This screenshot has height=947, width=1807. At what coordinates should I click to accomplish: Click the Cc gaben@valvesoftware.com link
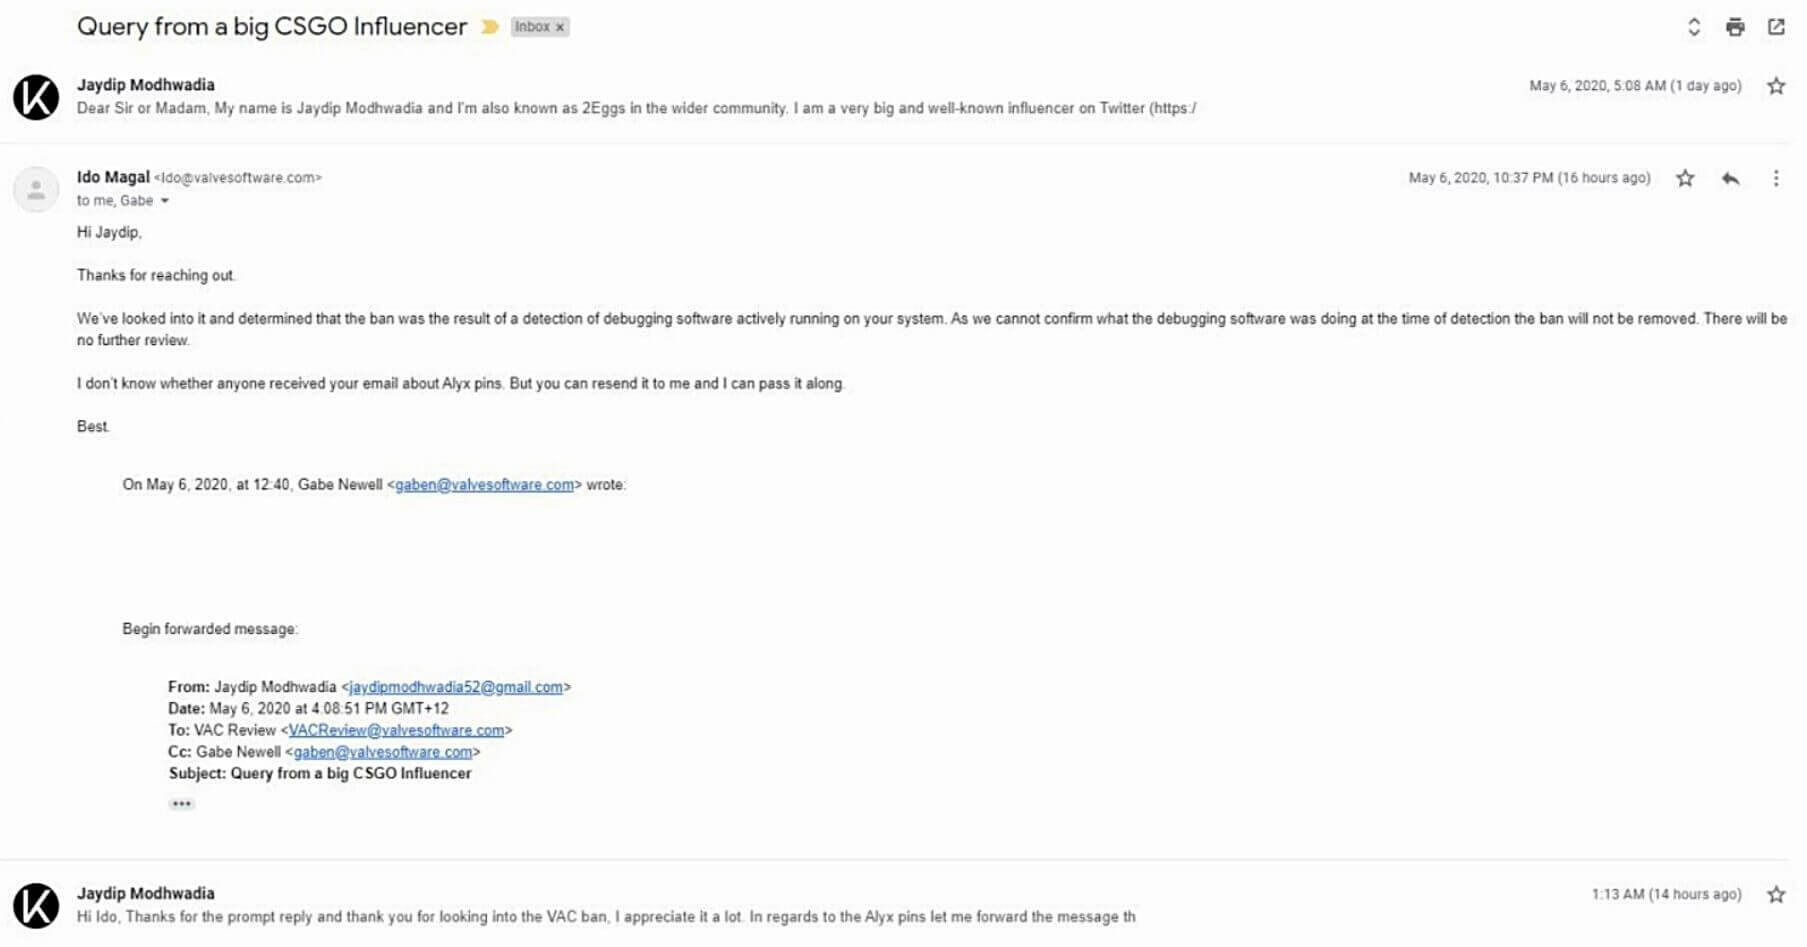pos(383,752)
